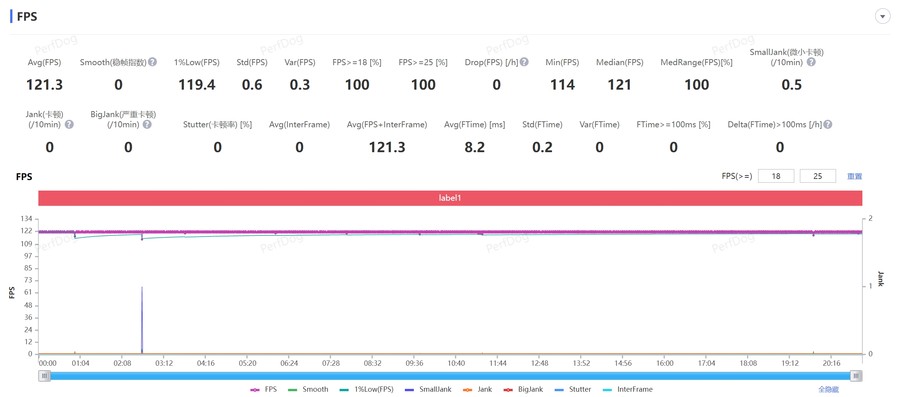Collapse the FPS panel with arrow button
The height and width of the screenshot is (397, 900).
pos(882,17)
